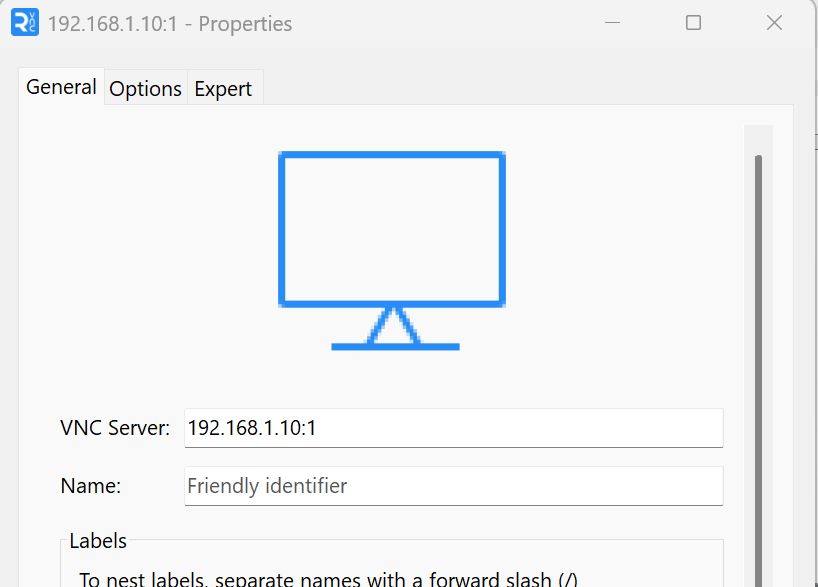
Task: Focus the Name field with Friendly identifier placeholder
Action: pos(454,486)
